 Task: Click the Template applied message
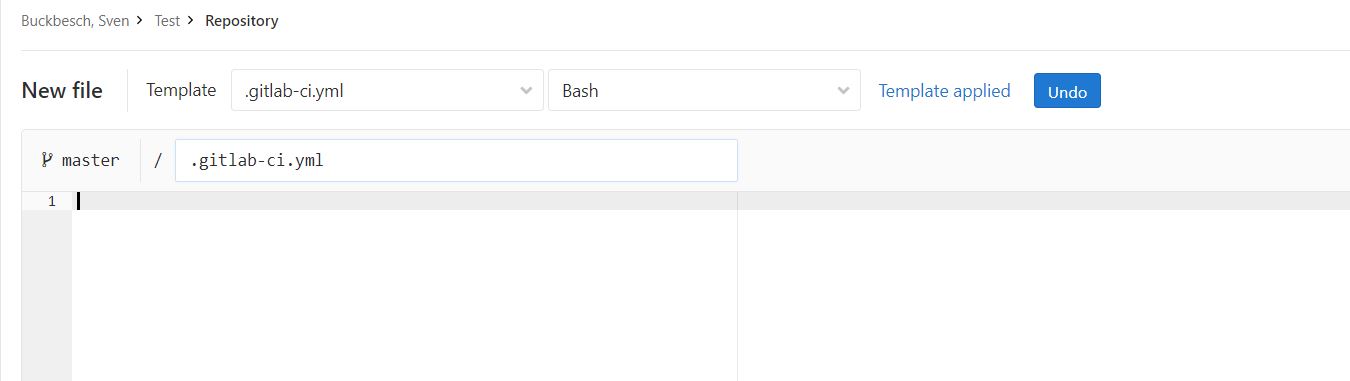(944, 91)
